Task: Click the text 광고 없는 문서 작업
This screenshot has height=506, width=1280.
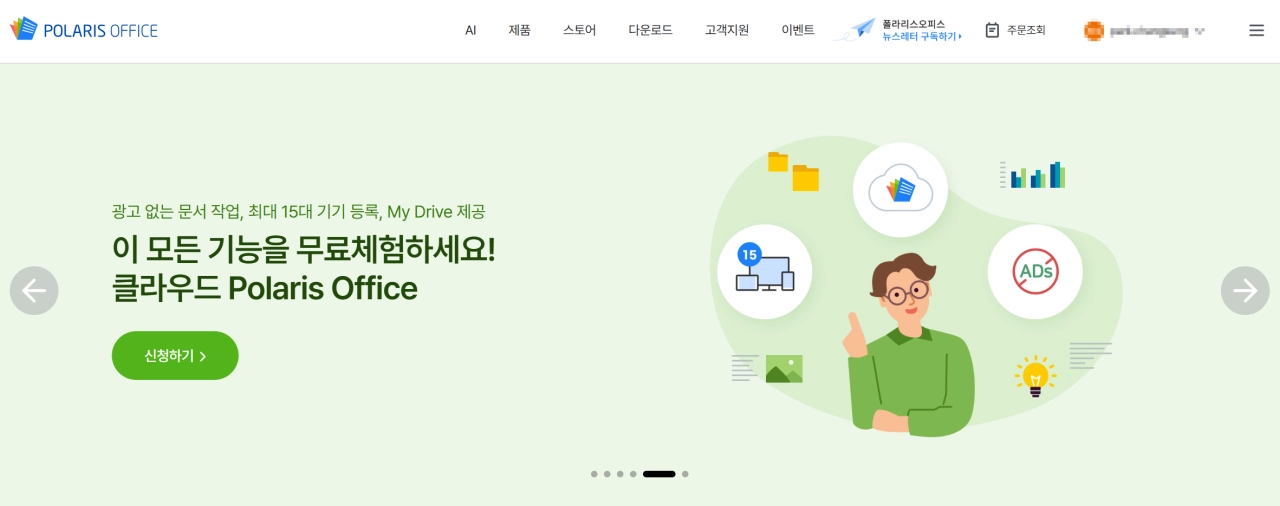Action: (176, 211)
